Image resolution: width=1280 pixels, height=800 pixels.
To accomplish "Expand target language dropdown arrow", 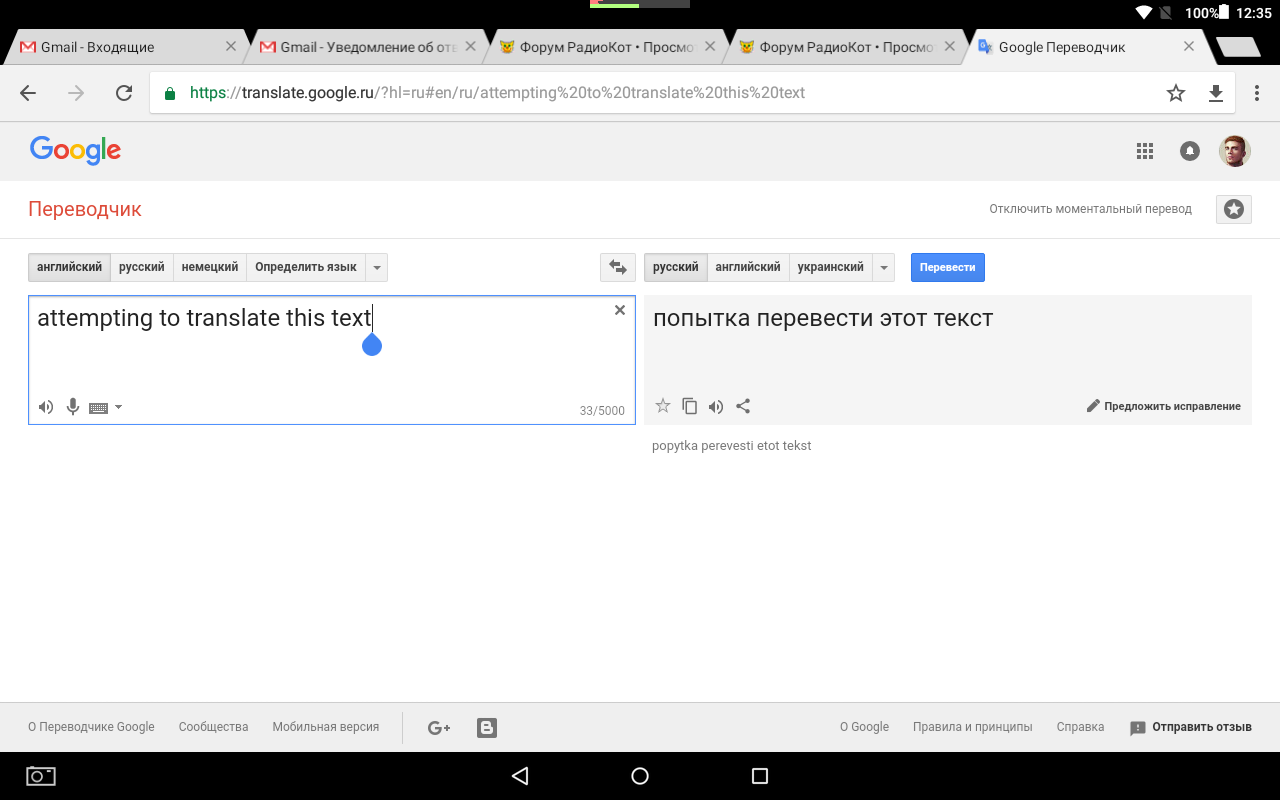I will [x=883, y=267].
